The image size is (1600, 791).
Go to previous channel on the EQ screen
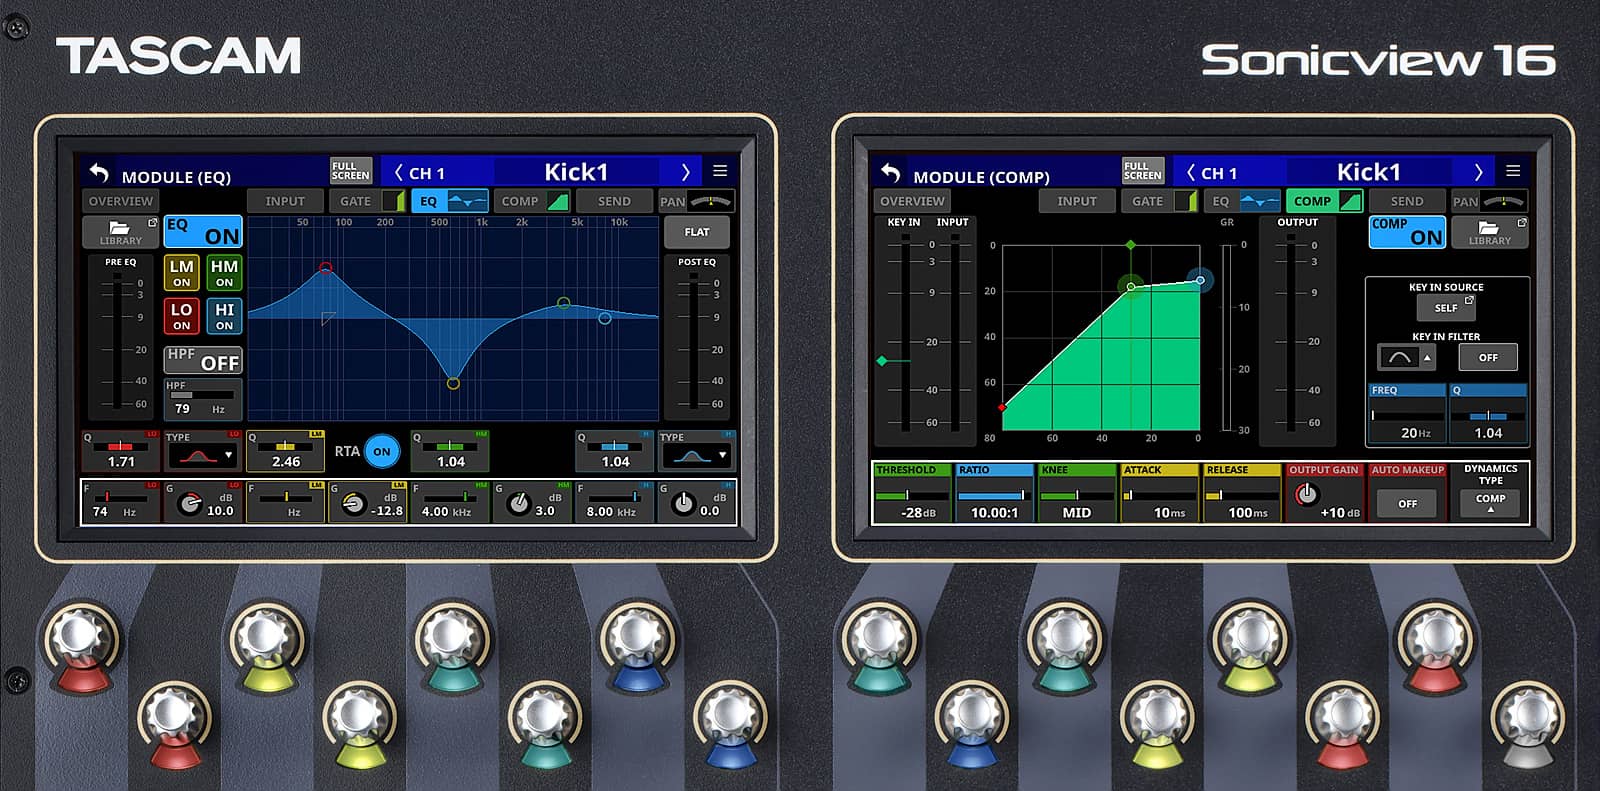(x=398, y=172)
